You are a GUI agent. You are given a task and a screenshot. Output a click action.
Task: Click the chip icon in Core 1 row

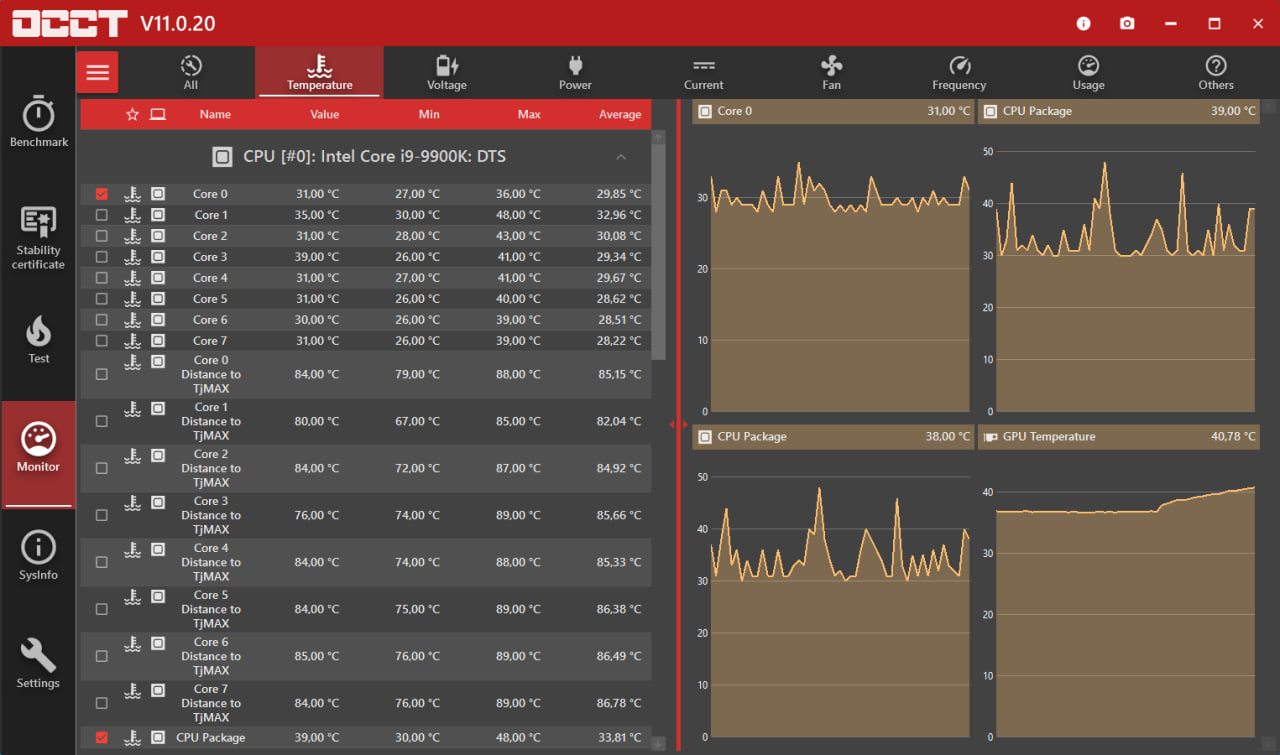tap(158, 214)
